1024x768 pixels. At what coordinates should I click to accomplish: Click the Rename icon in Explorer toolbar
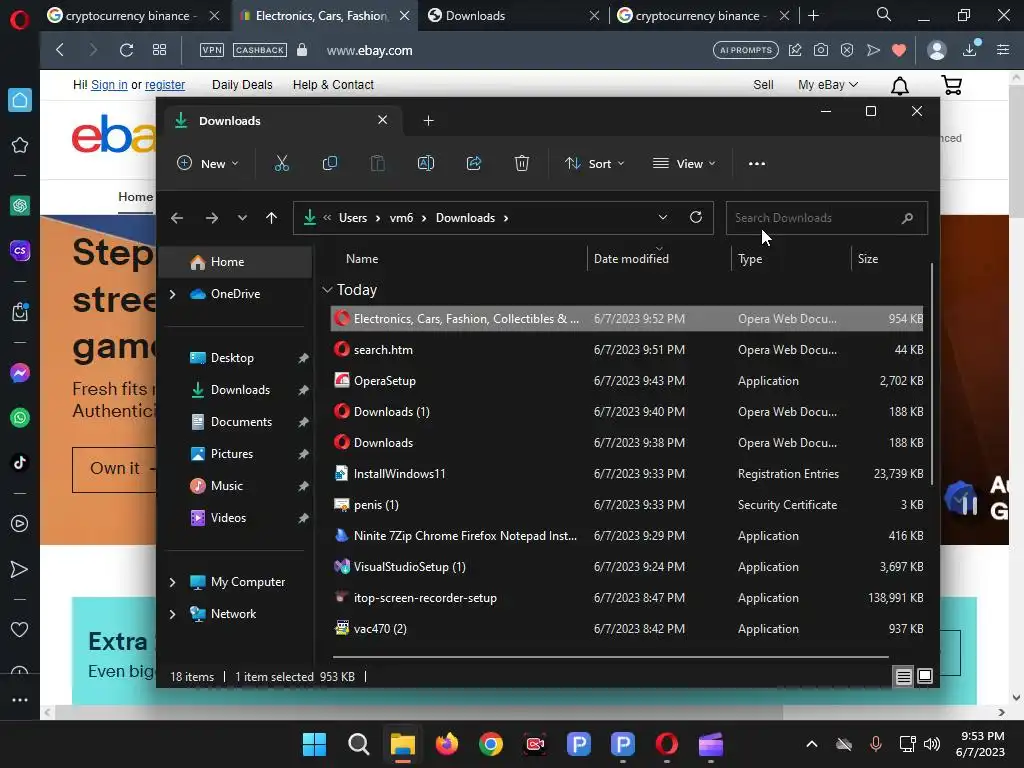426,163
